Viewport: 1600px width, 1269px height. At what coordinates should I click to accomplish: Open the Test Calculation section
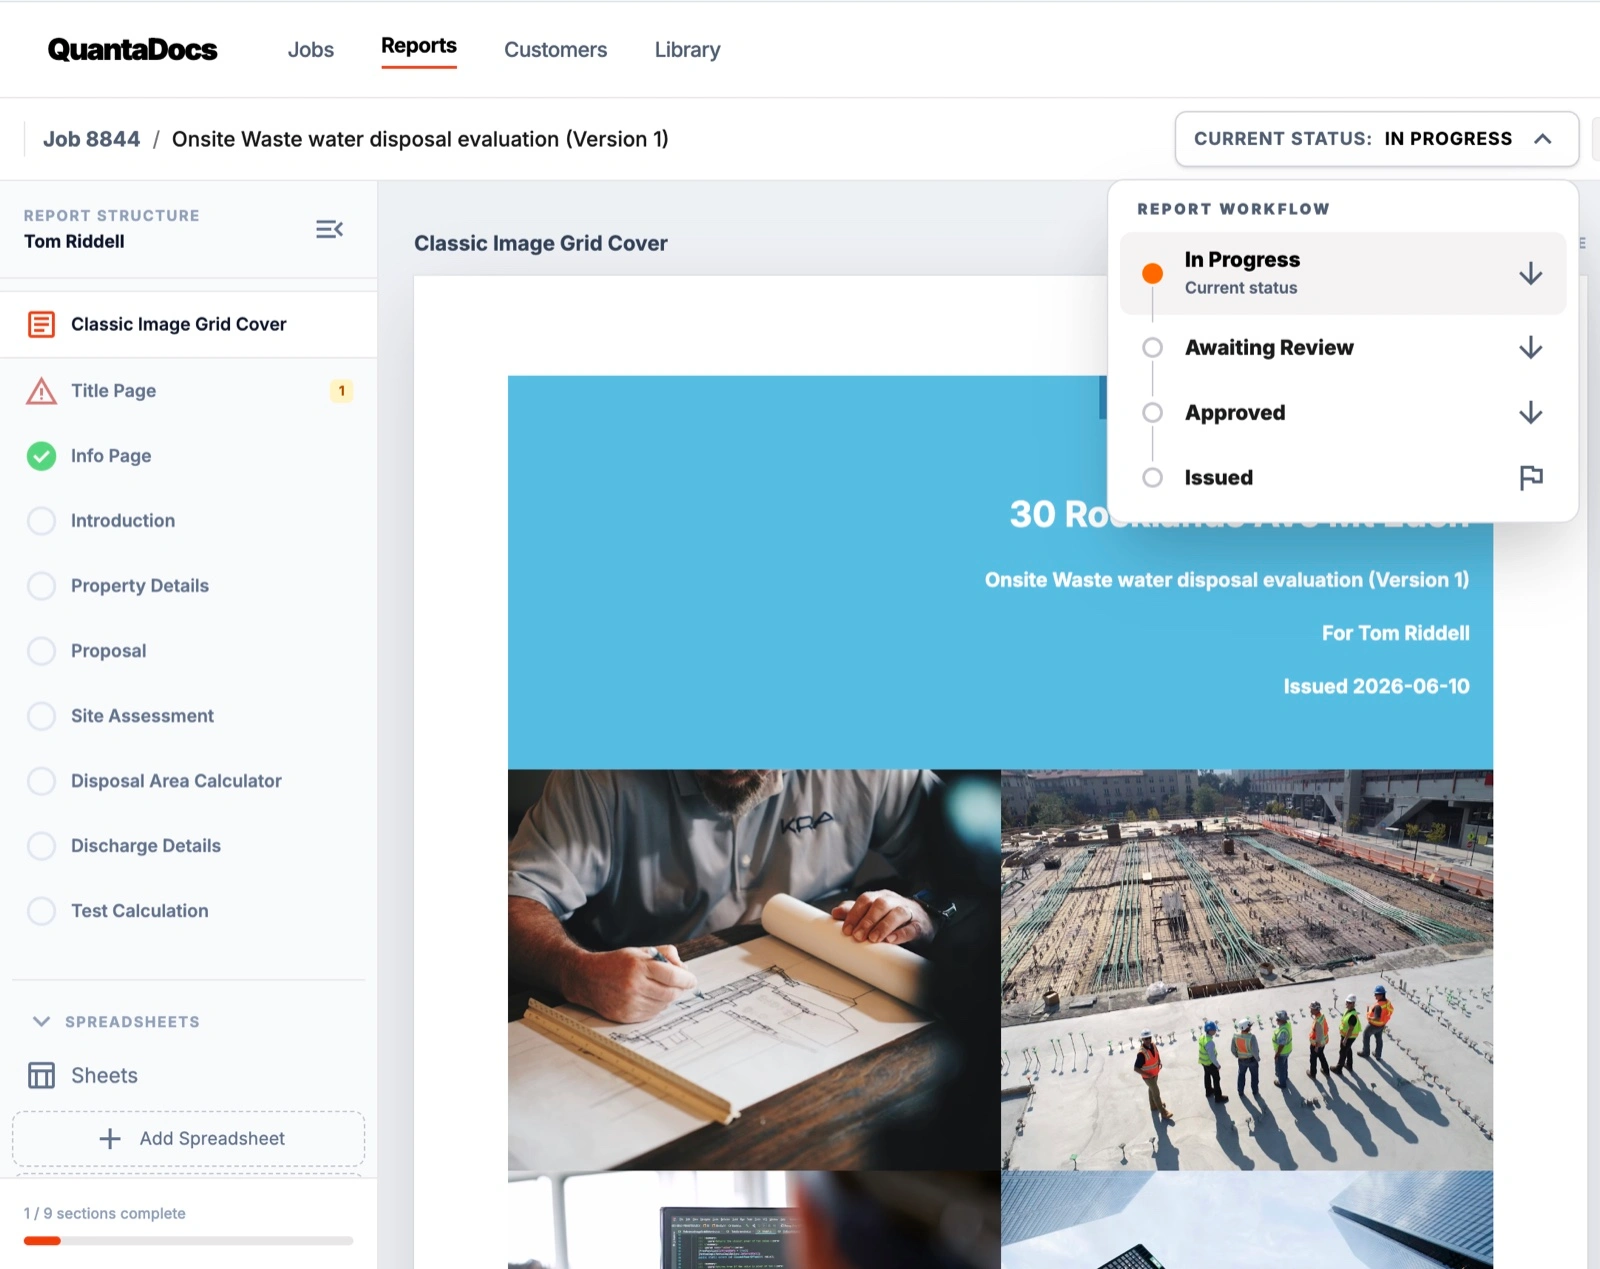pos(188,911)
